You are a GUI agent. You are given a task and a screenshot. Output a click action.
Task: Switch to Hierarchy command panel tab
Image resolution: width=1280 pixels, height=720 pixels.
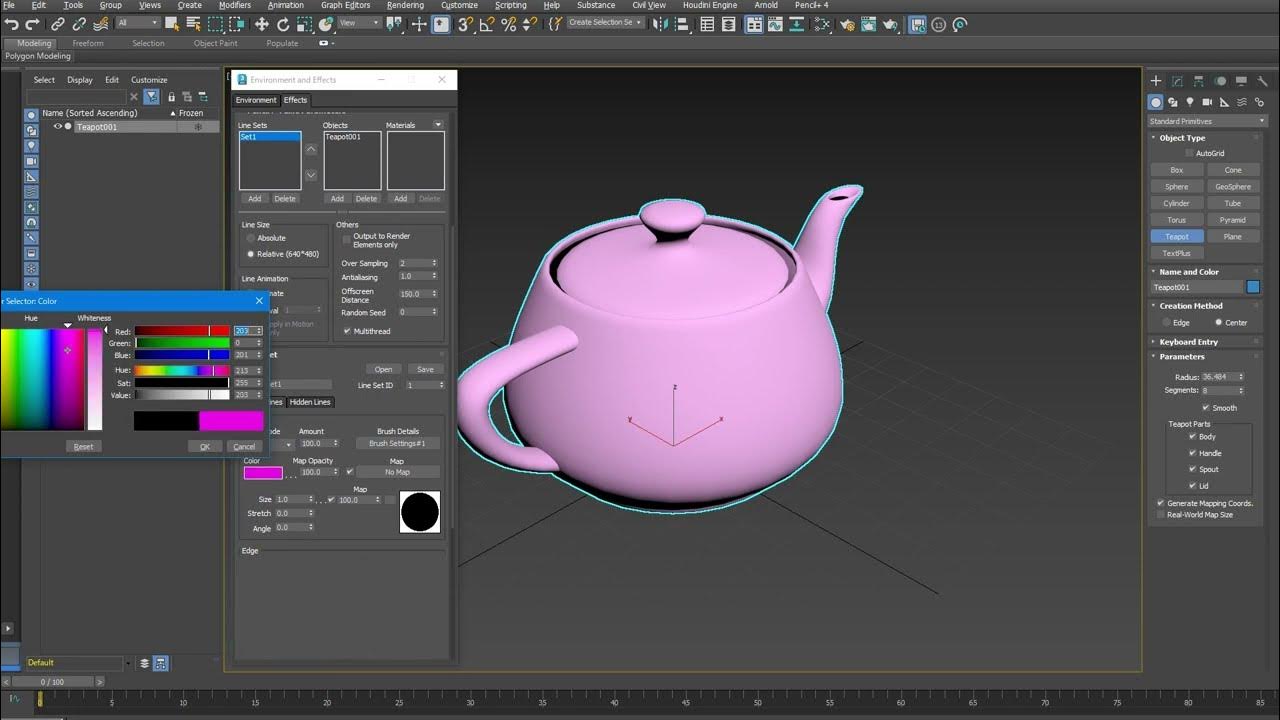tap(1198, 81)
